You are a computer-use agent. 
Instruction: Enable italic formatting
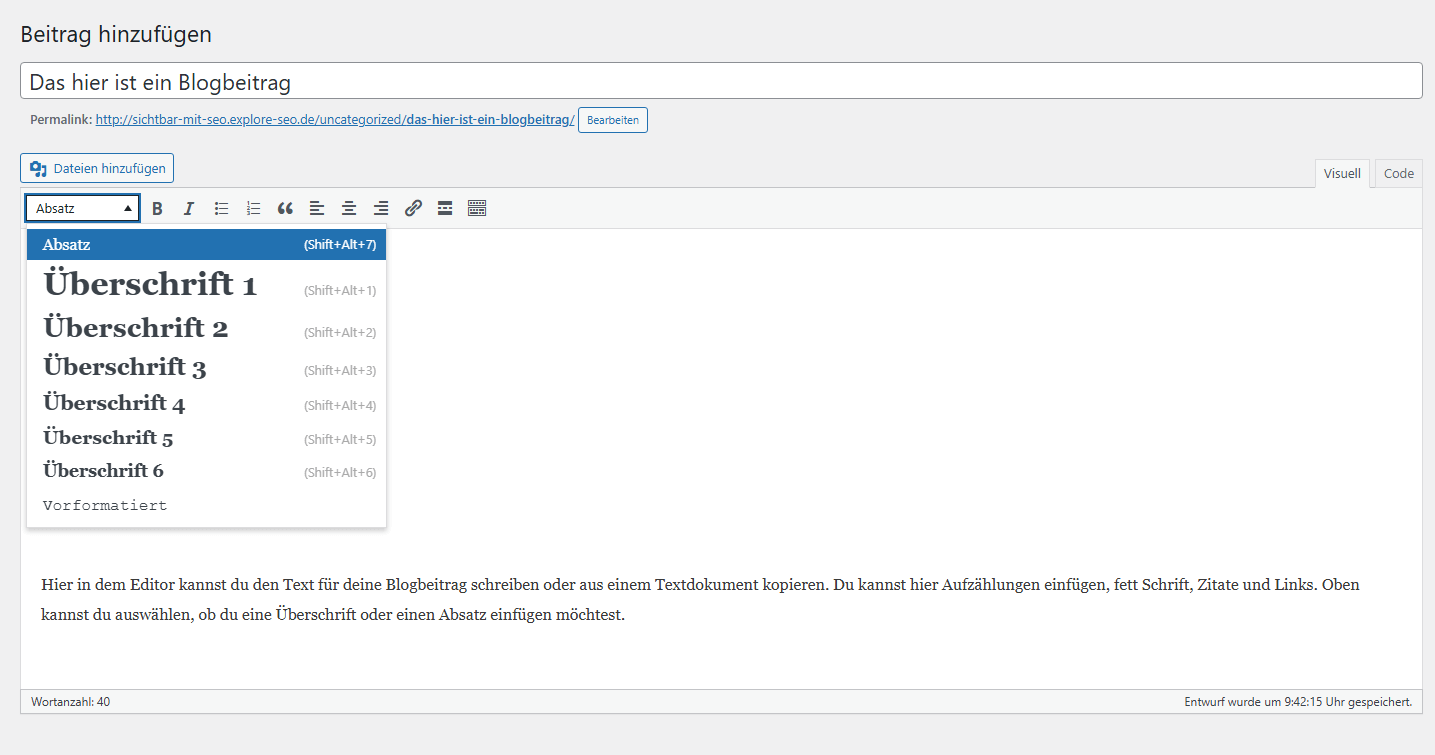pyautogui.click(x=189, y=208)
